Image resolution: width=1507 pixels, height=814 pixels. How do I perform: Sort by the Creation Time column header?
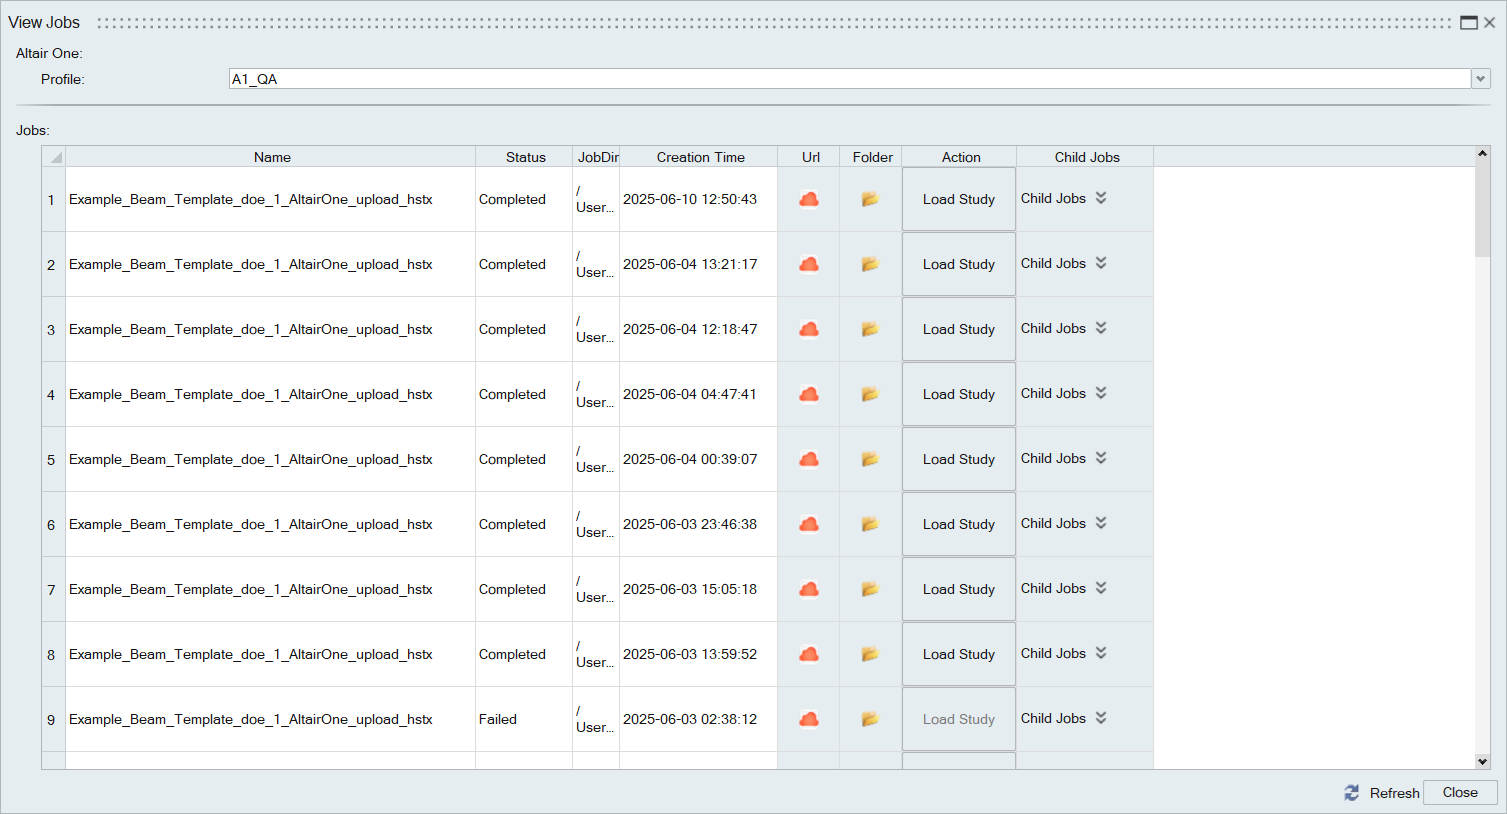[700, 157]
